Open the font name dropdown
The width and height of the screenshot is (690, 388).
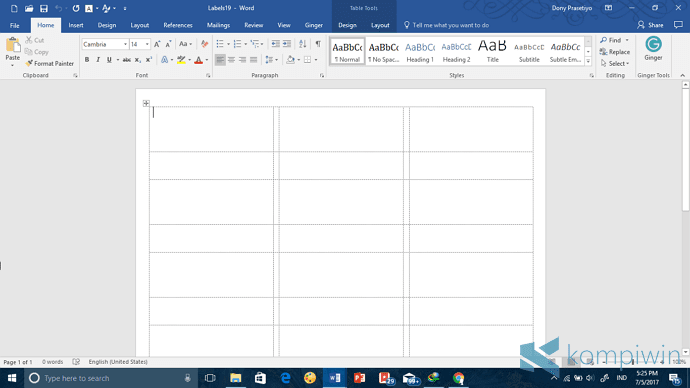(125, 44)
